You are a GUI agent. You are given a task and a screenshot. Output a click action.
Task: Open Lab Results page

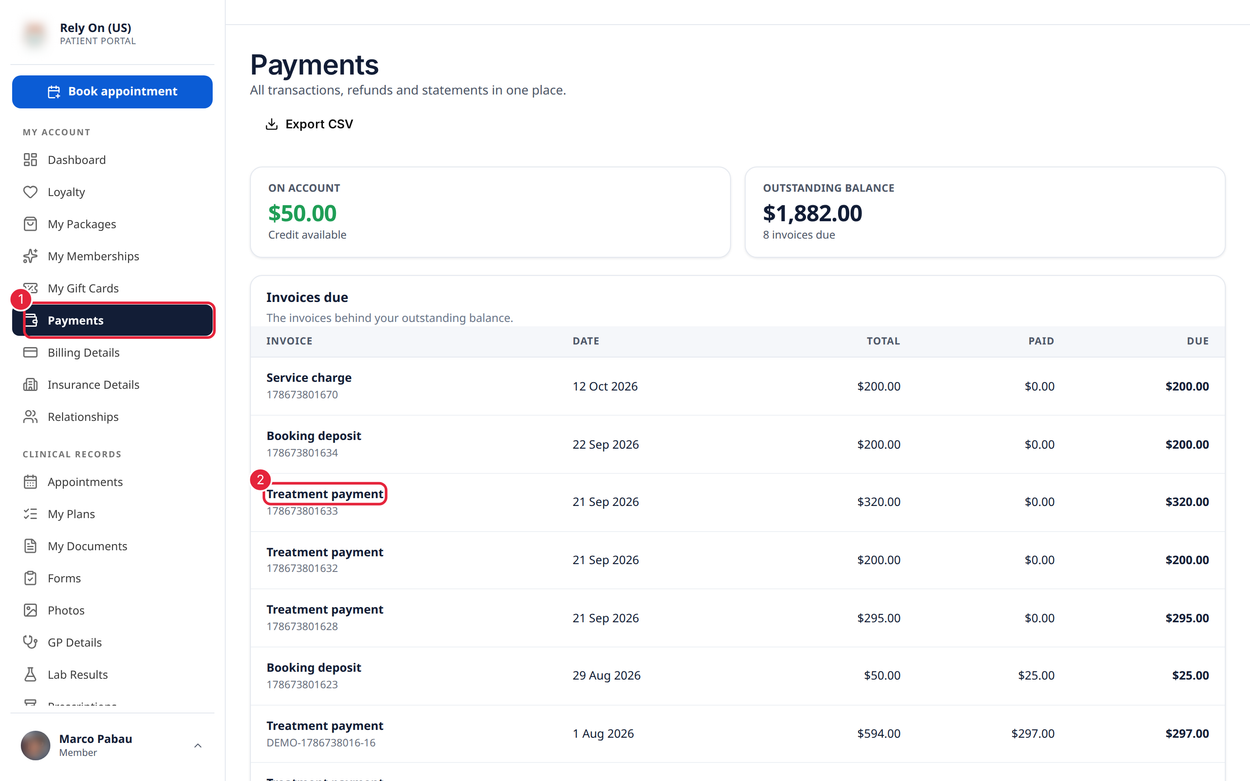112,674
